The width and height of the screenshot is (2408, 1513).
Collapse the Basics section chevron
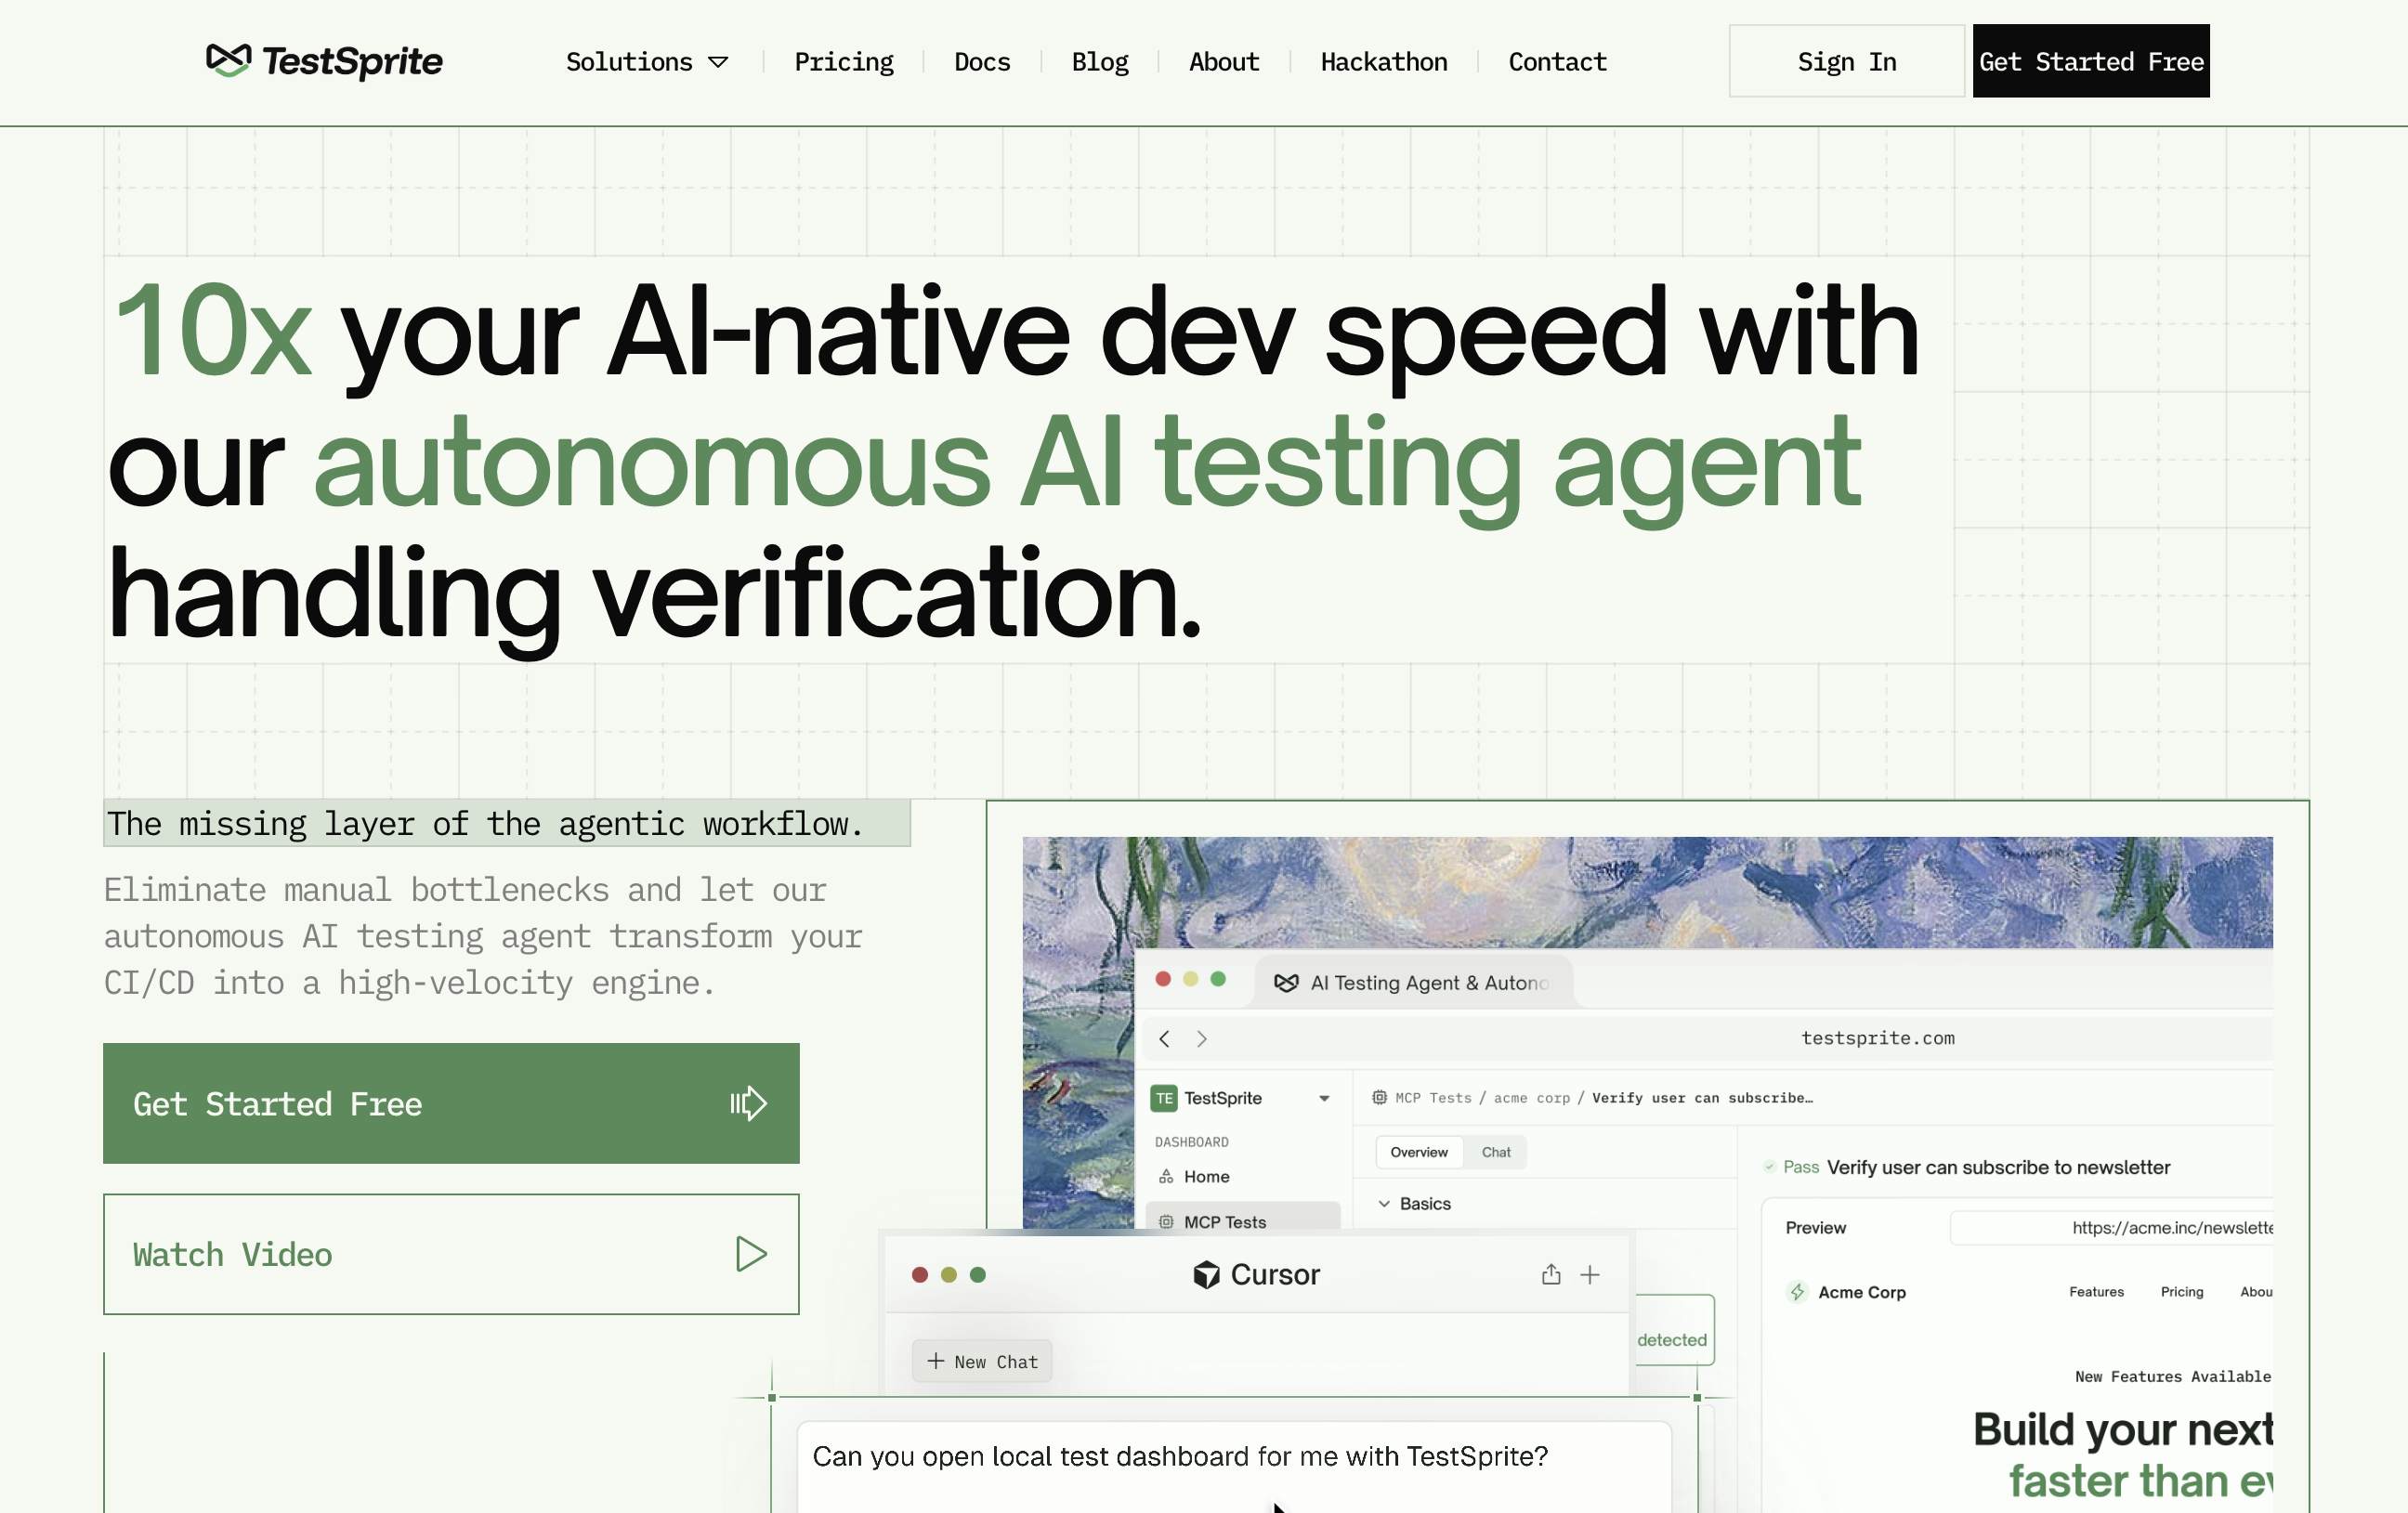point(1384,1203)
